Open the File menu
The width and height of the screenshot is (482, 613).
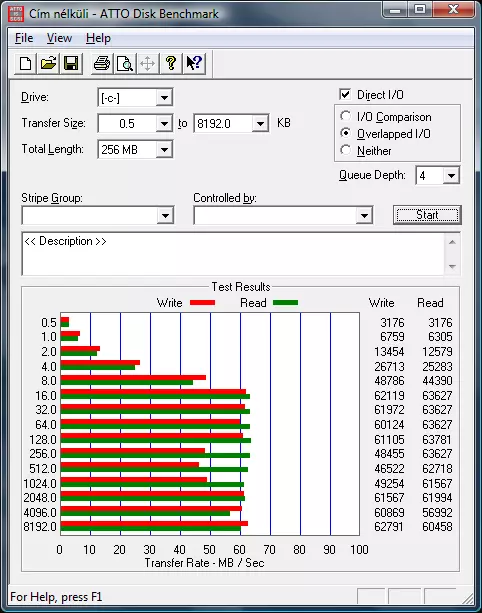[x=24, y=38]
